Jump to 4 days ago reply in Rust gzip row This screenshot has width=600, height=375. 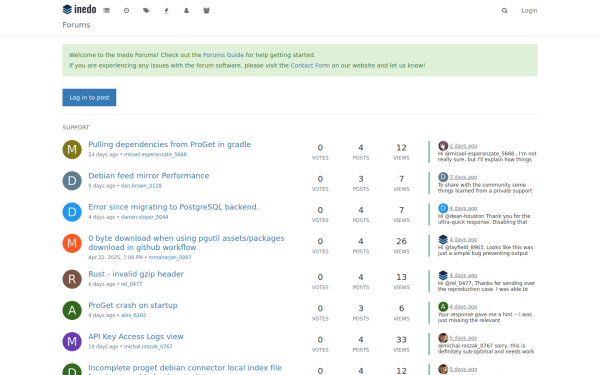pos(463,276)
